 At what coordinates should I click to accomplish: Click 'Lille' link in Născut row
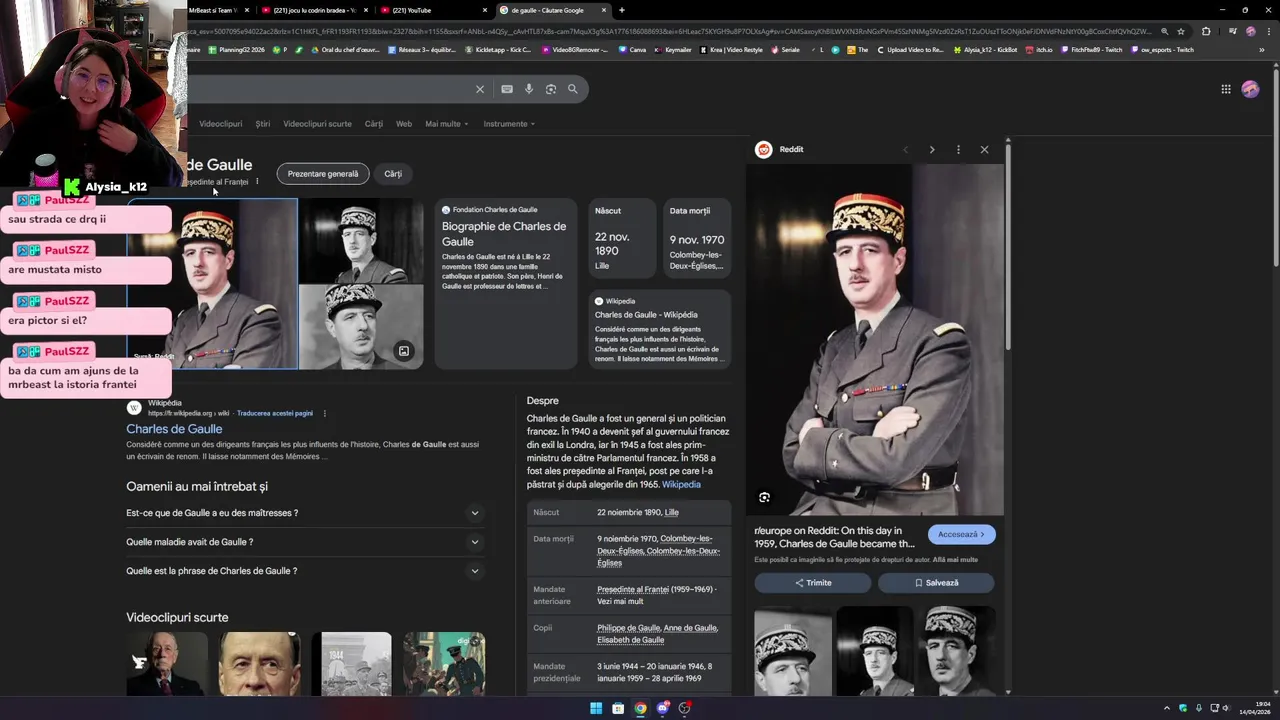(x=671, y=513)
